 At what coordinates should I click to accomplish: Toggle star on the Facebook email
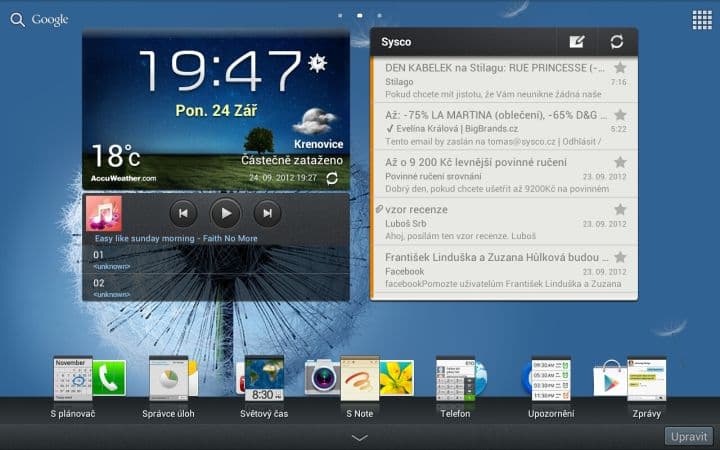click(620, 257)
